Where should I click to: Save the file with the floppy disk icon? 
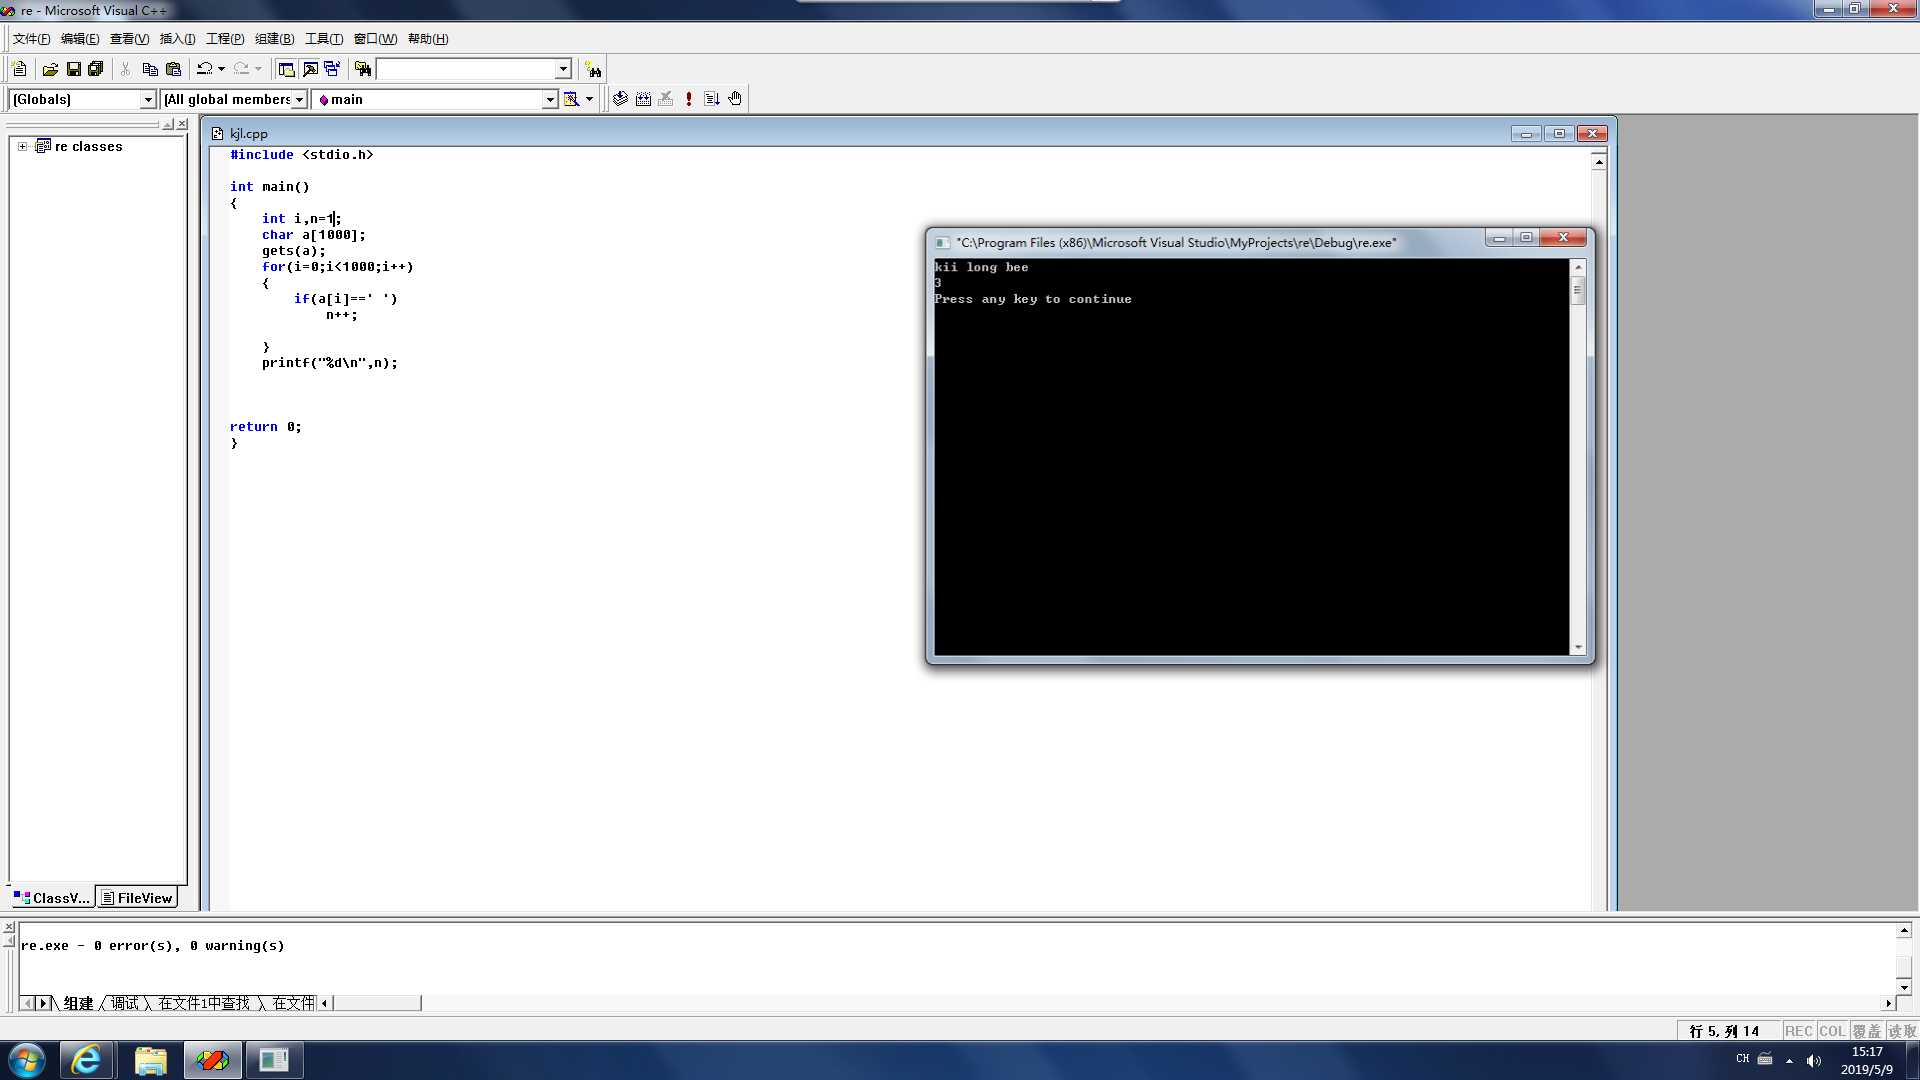73,69
